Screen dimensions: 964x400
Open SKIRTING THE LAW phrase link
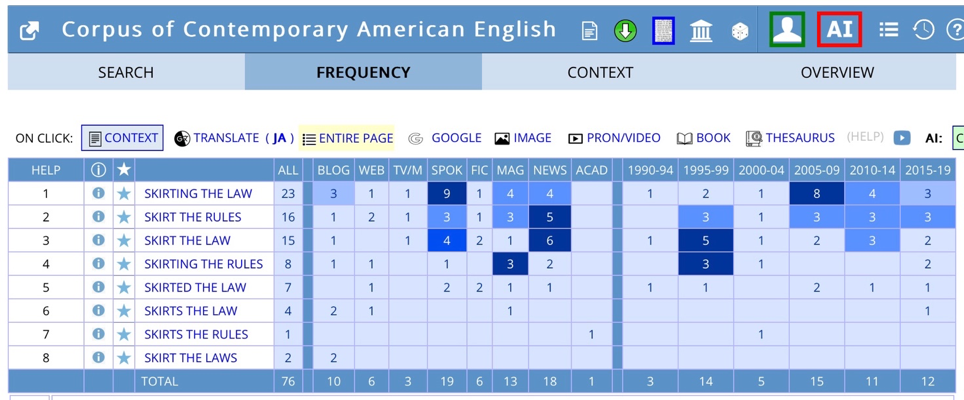click(x=198, y=194)
